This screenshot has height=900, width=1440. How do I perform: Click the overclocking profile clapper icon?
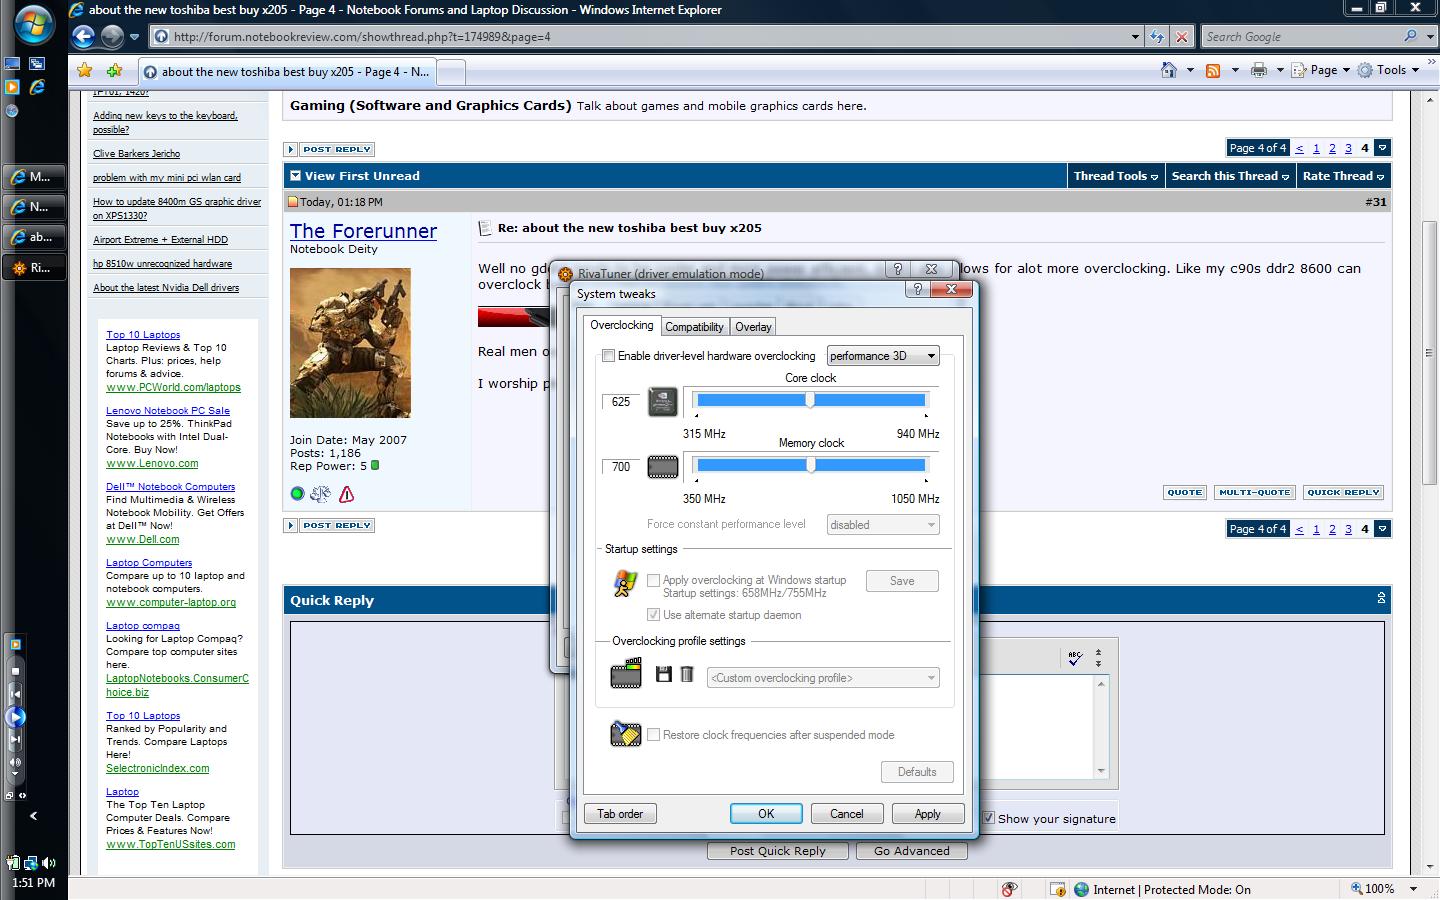[626, 674]
